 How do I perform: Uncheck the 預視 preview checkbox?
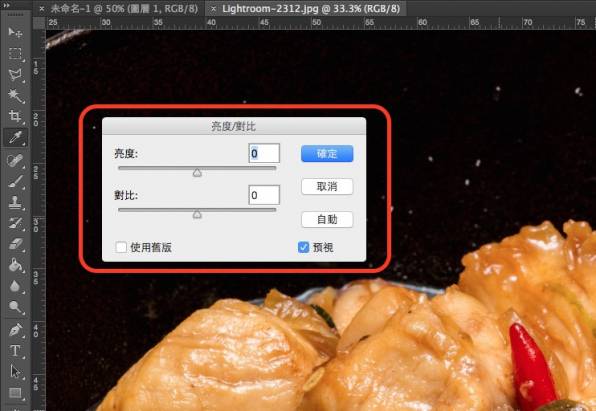tap(303, 248)
